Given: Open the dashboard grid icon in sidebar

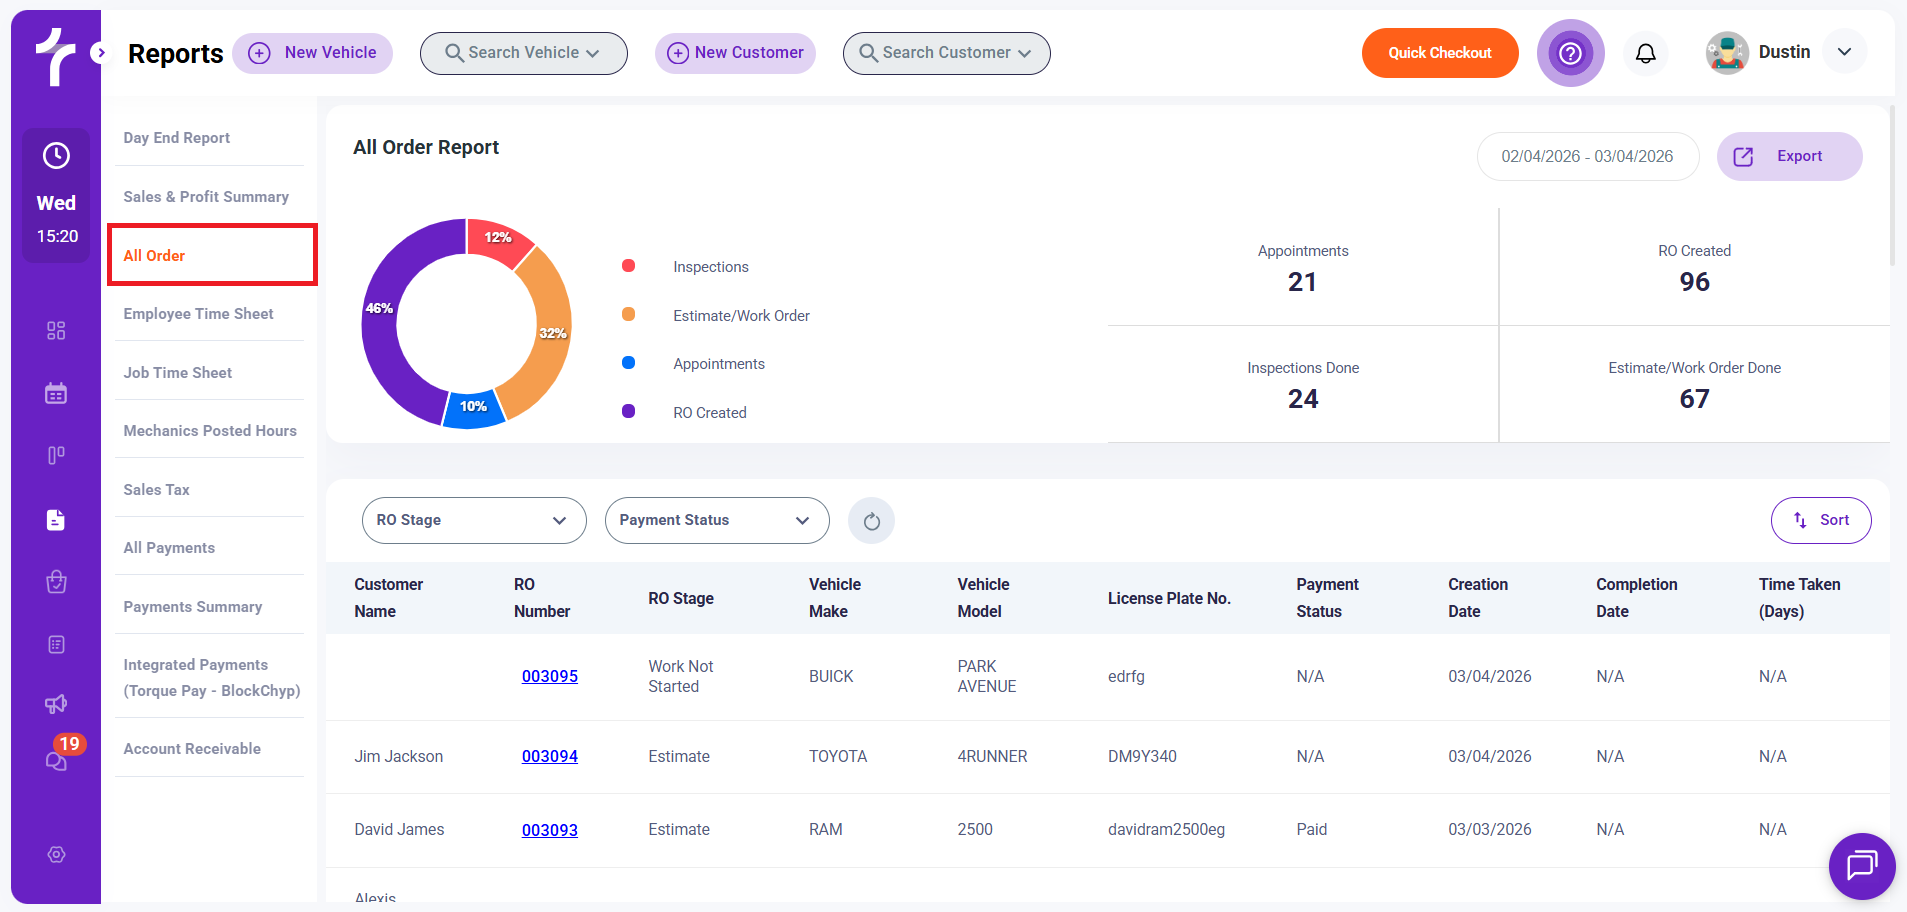Looking at the screenshot, I should pos(56,331).
